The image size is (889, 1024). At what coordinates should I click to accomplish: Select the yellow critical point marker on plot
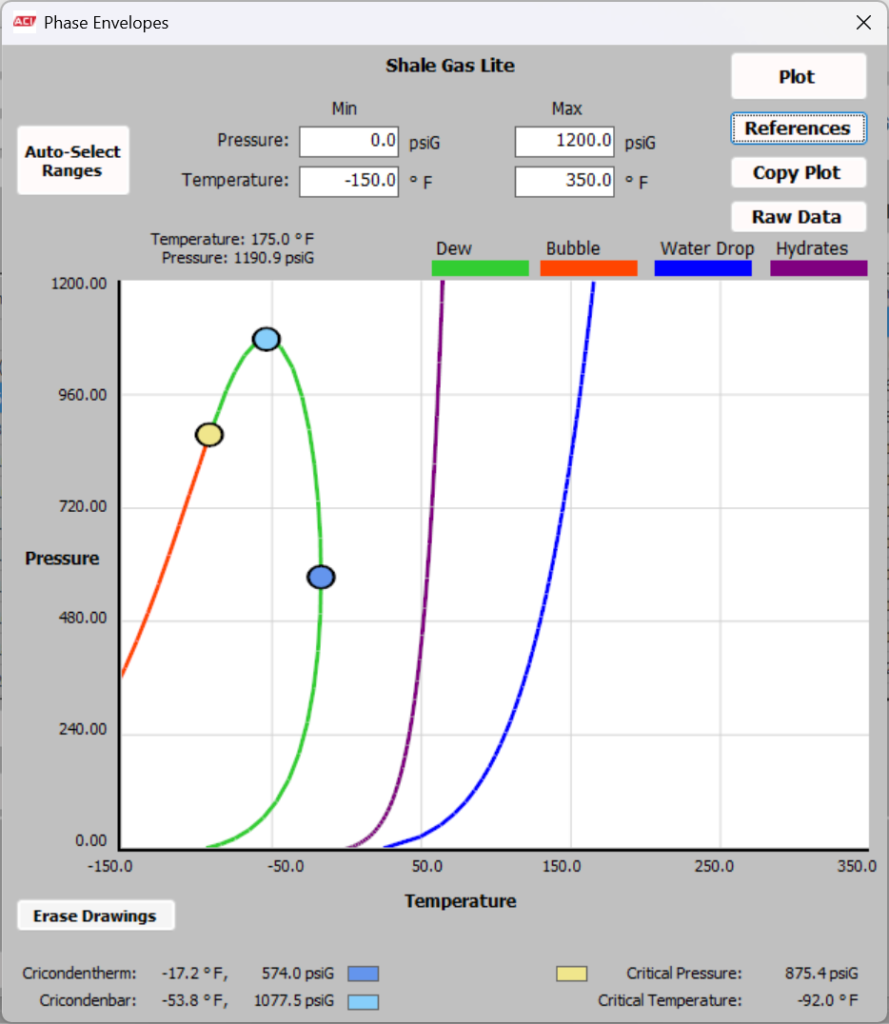(x=209, y=435)
